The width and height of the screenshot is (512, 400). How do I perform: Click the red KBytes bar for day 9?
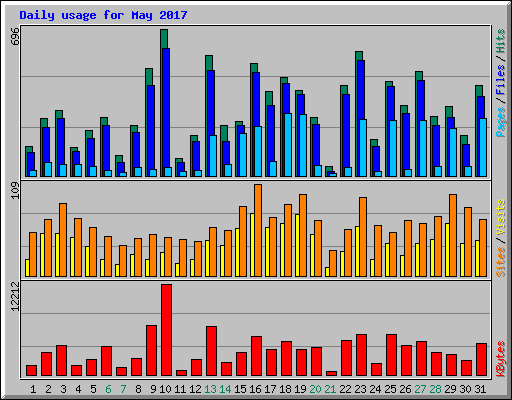pyautogui.click(x=151, y=351)
